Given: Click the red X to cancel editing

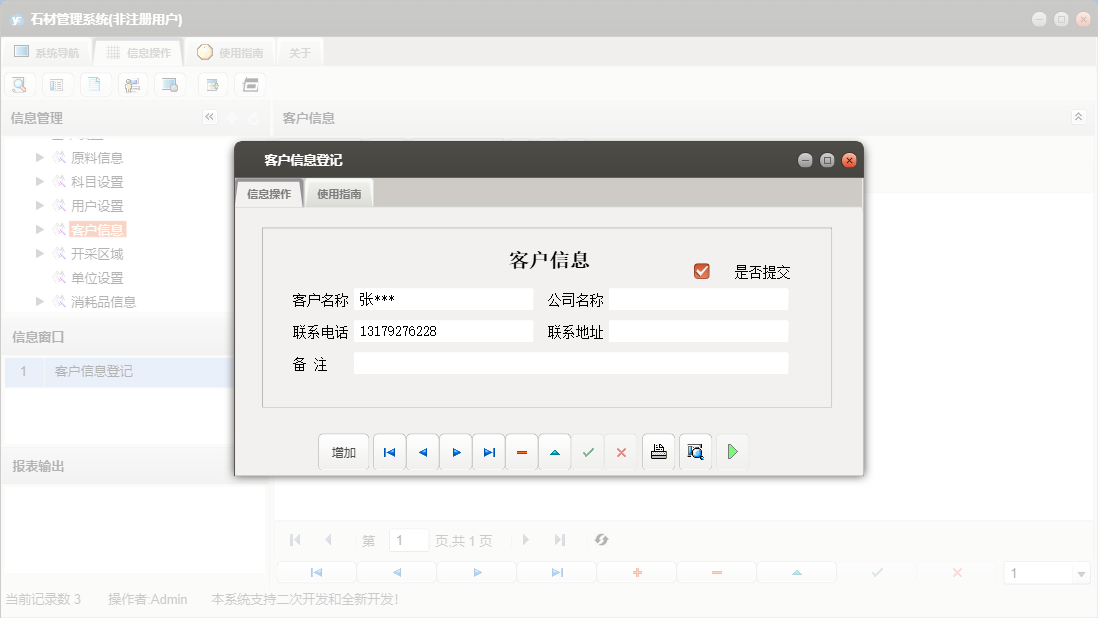Looking at the screenshot, I should tap(621, 451).
